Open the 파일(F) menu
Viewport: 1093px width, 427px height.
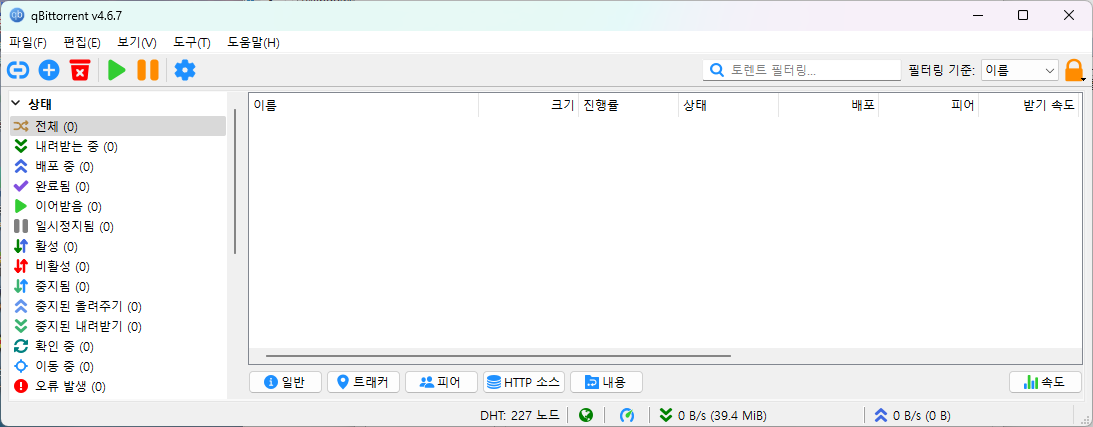click(x=28, y=42)
